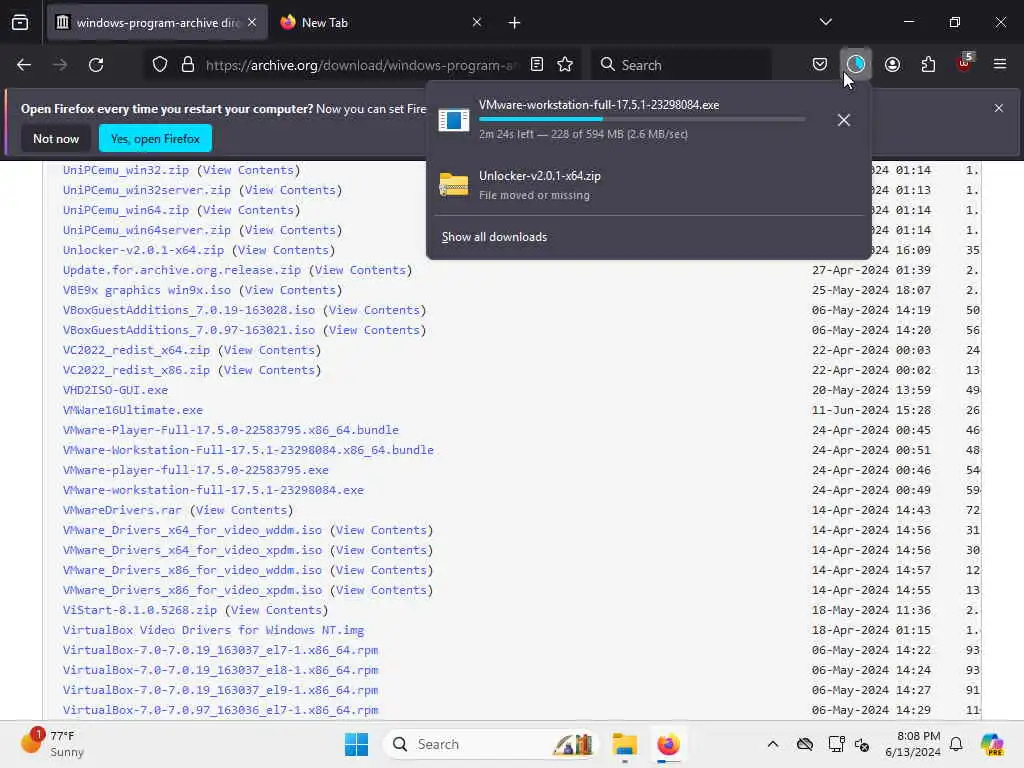Open Firefox account menu
This screenshot has height=768, width=1024.
pos(892,65)
